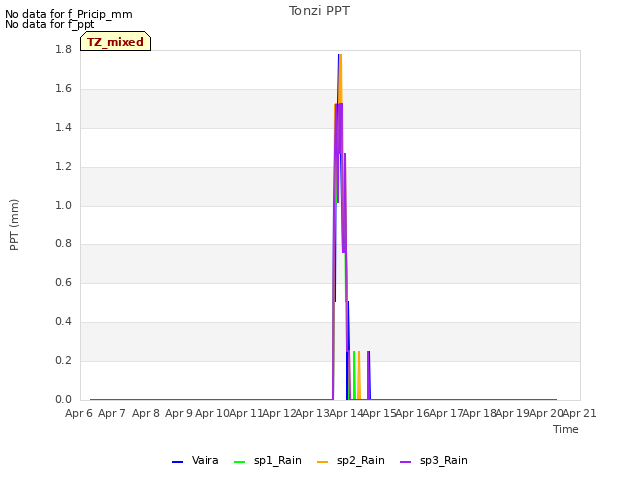Click the Apr 8 x-axis date label
Screen dimensions: 640x480
coord(146,413)
